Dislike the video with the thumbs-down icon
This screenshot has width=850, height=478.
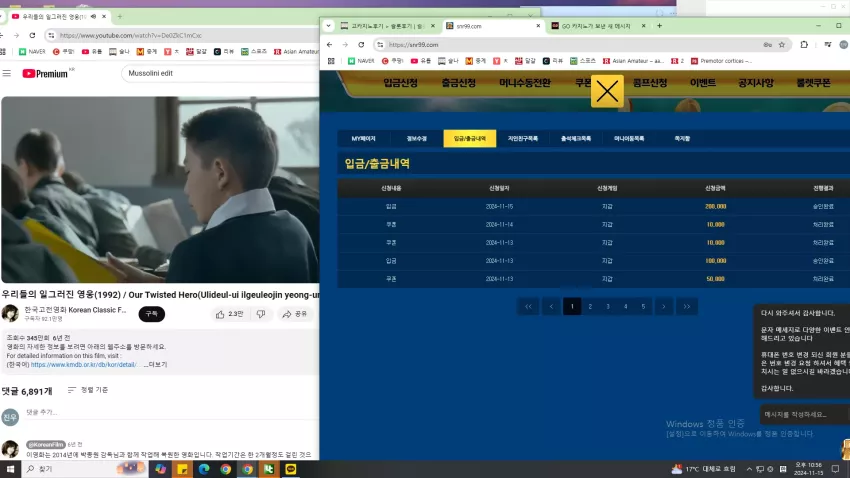tap(261, 314)
